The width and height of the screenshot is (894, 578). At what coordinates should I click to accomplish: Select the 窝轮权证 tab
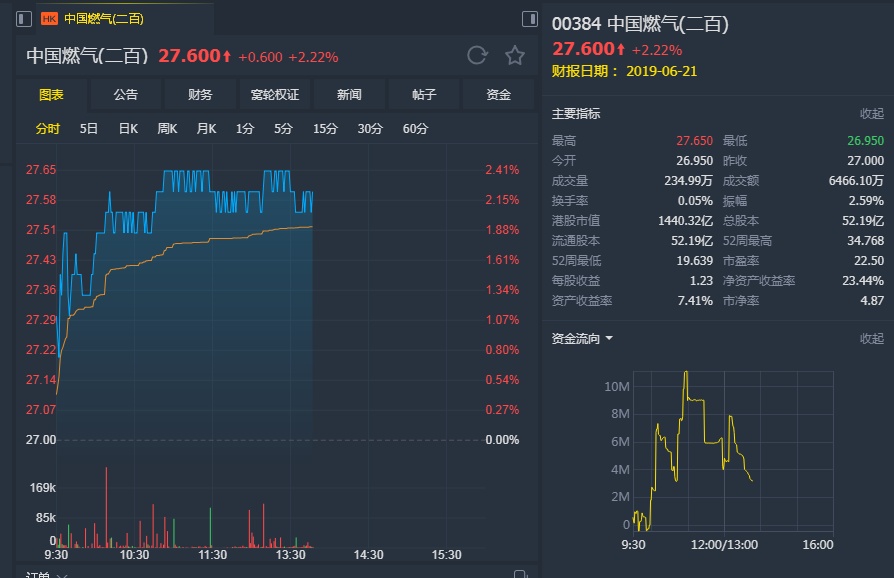click(275, 95)
